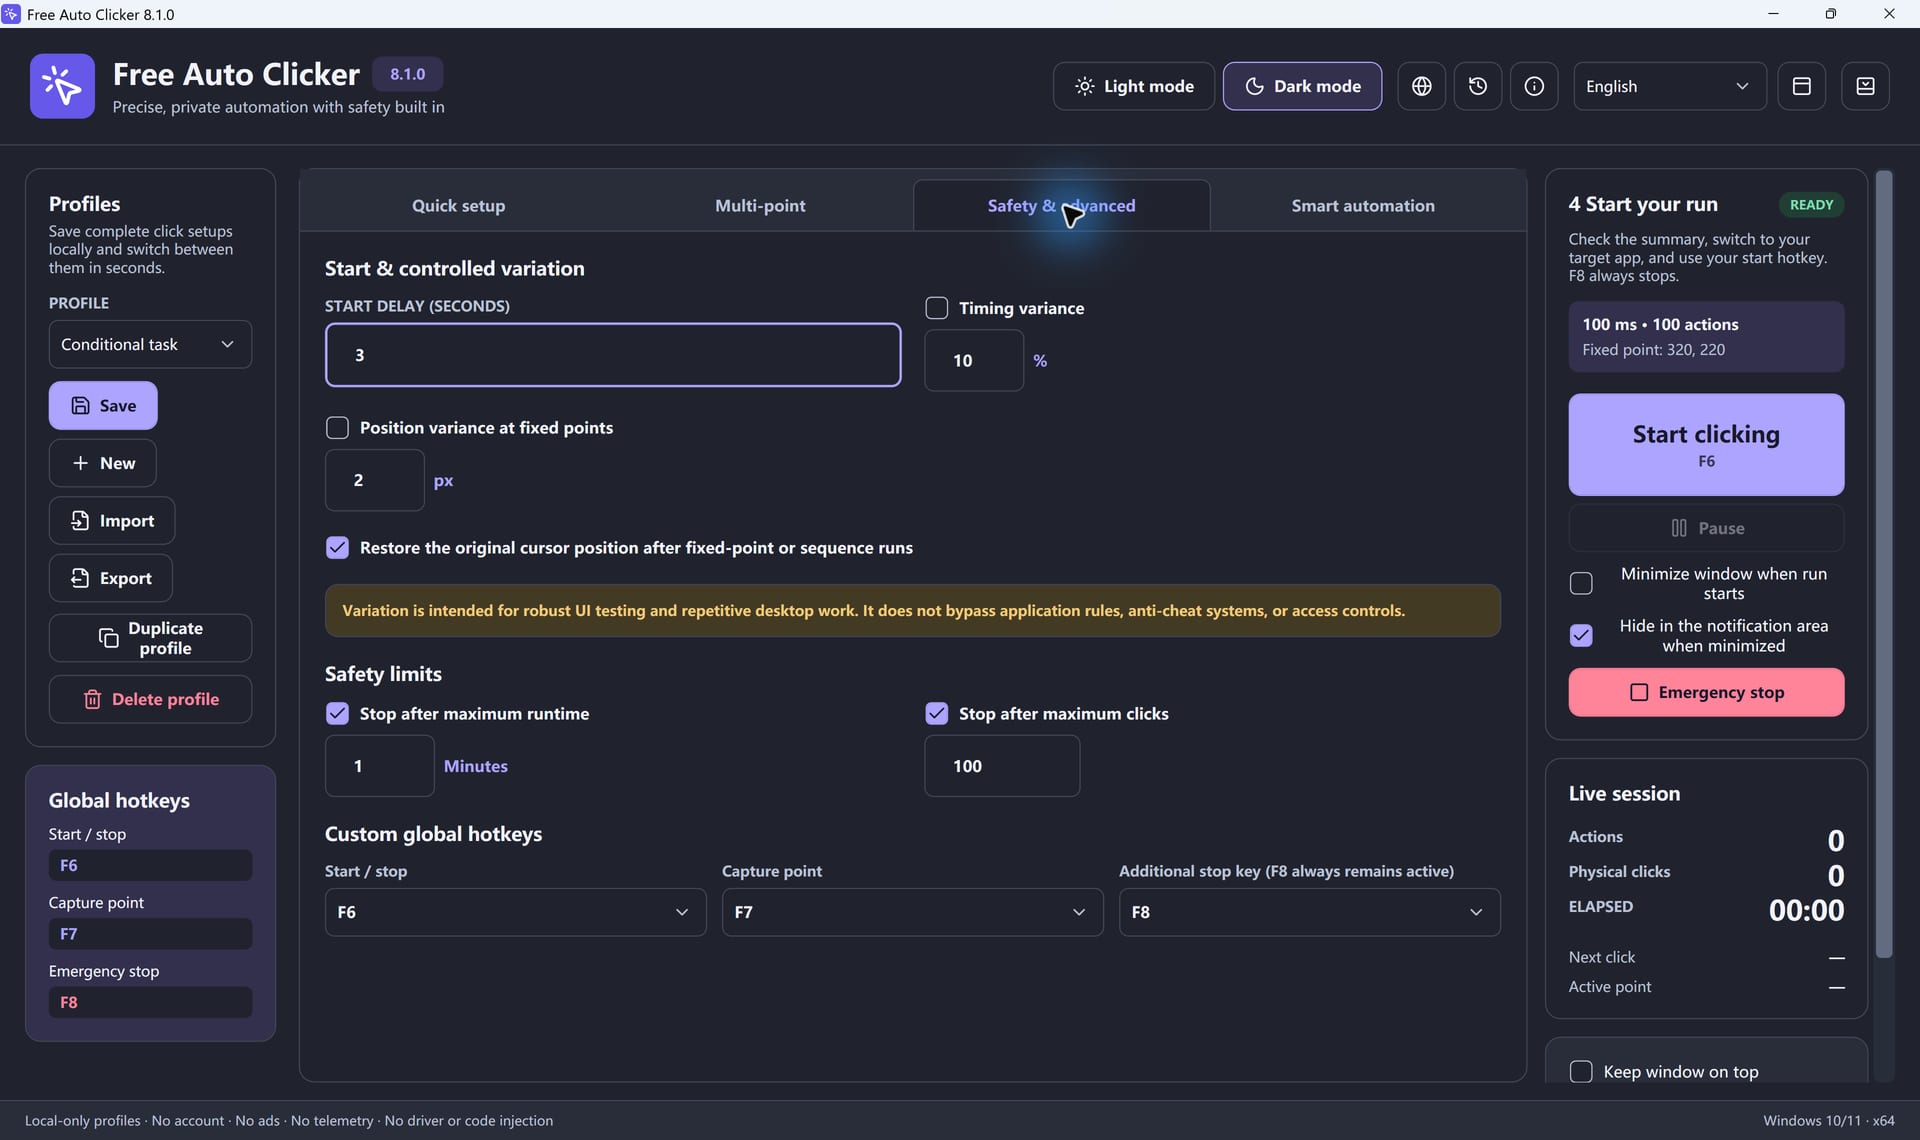This screenshot has height=1140, width=1920.
Task: Click the right panel vertical scrollbar
Action: coord(1884,564)
